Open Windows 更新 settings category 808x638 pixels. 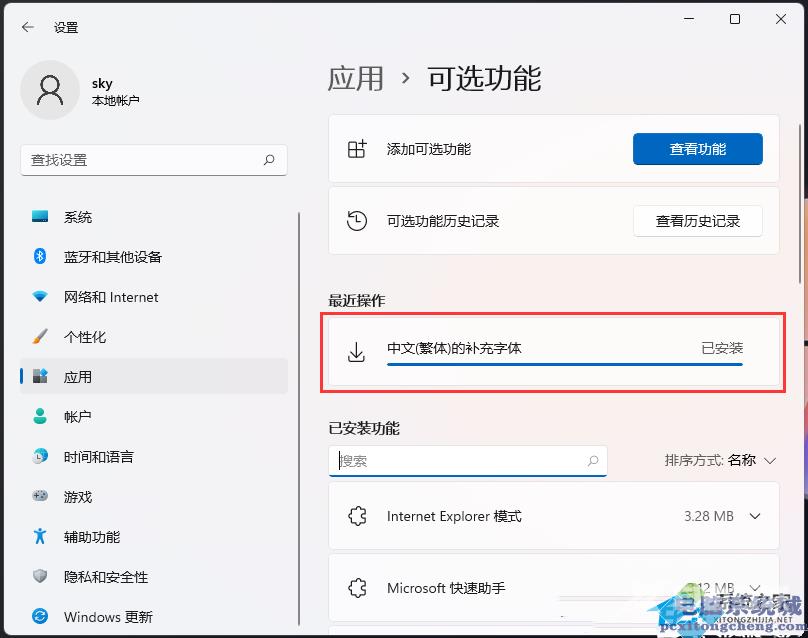click(x=154, y=616)
